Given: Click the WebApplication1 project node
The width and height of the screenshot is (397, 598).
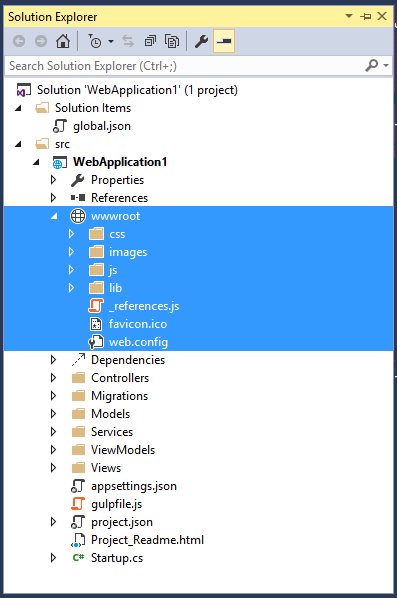Looking at the screenshot, I should 120,162.
